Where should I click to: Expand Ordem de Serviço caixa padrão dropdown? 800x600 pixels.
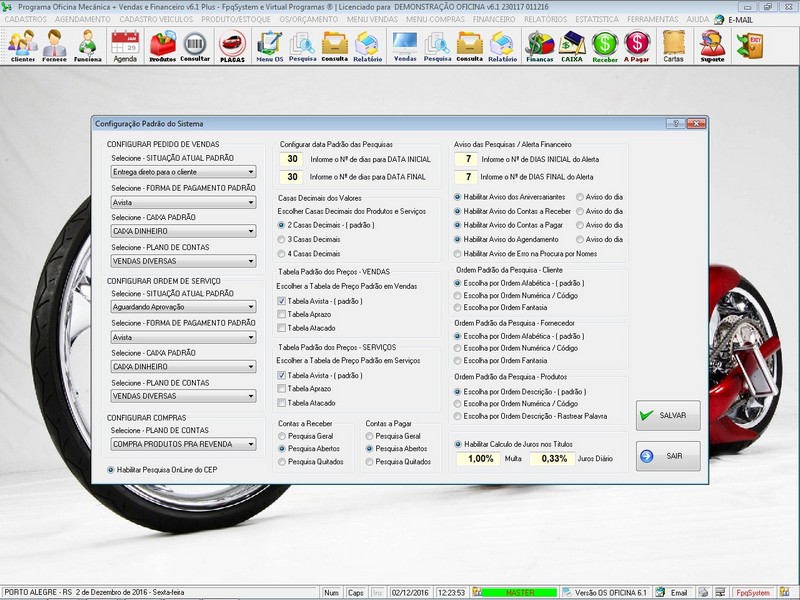click(251, 367)
